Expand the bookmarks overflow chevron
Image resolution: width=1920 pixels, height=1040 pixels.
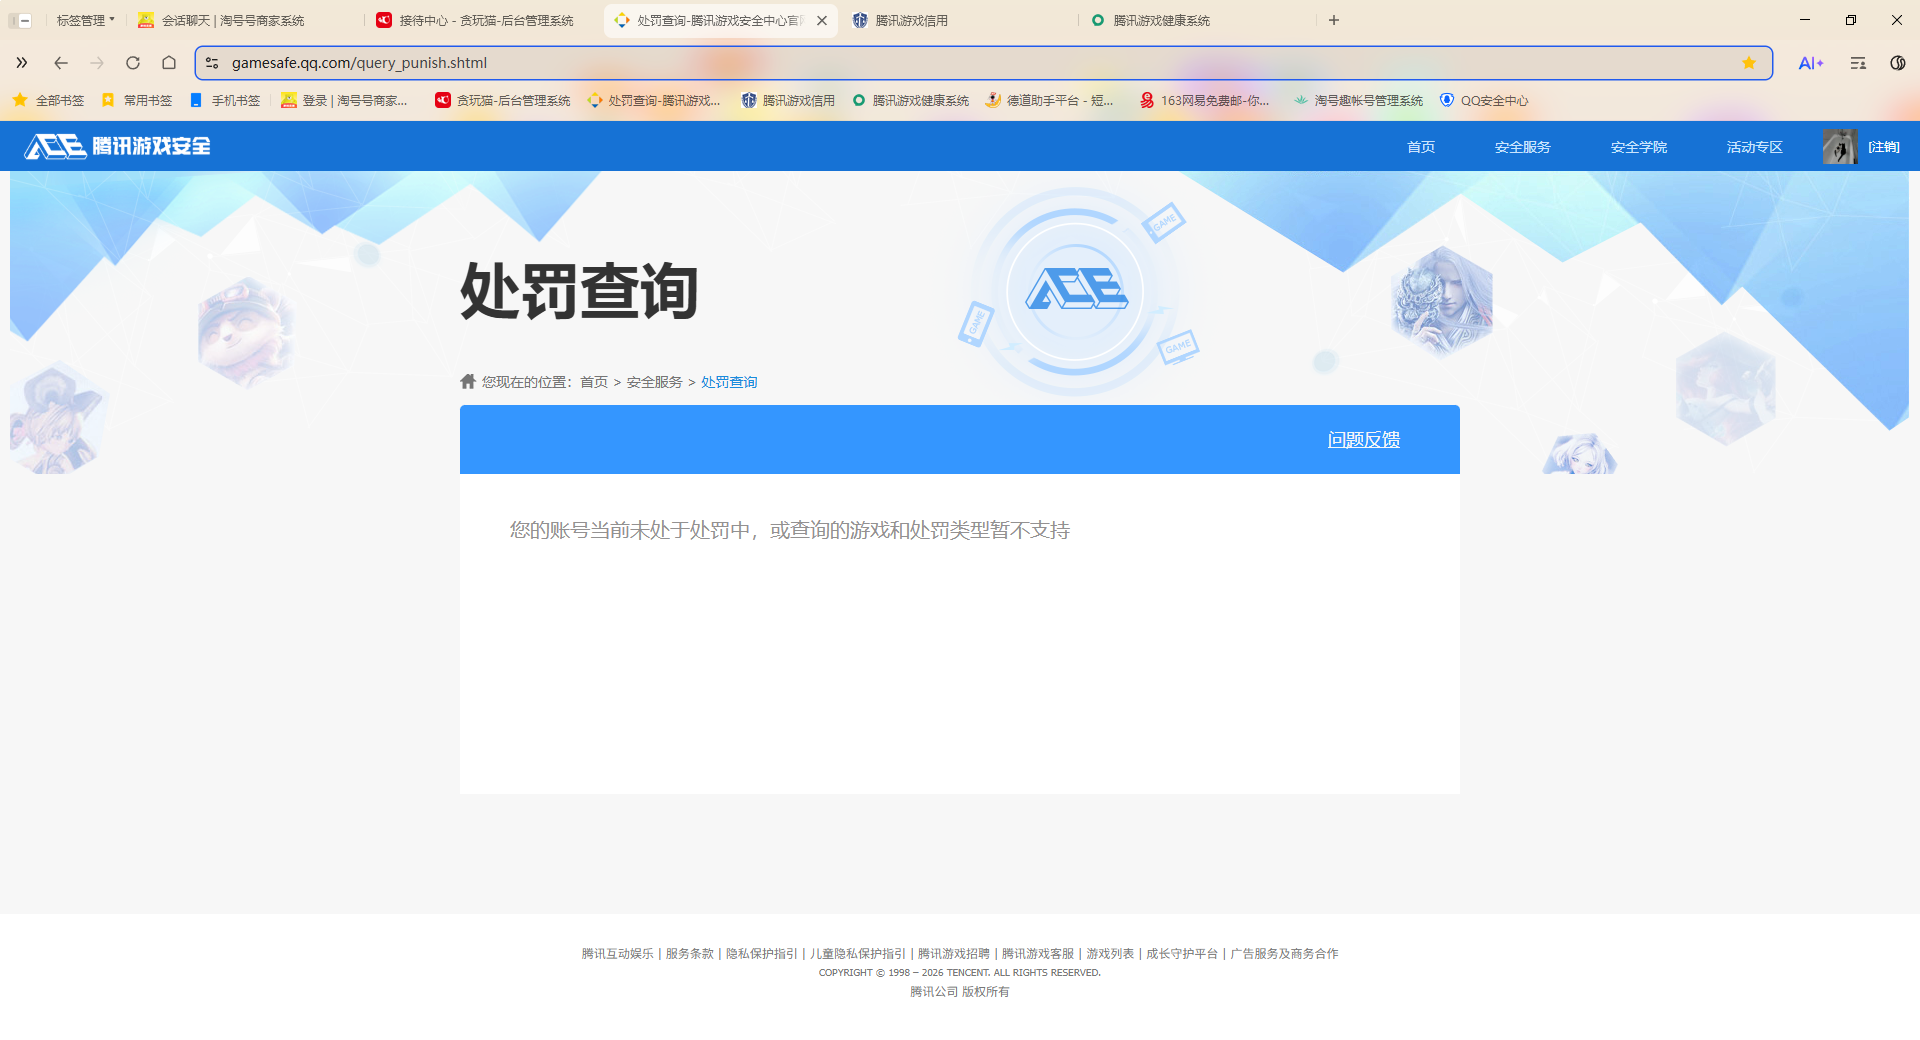[22, 62]
